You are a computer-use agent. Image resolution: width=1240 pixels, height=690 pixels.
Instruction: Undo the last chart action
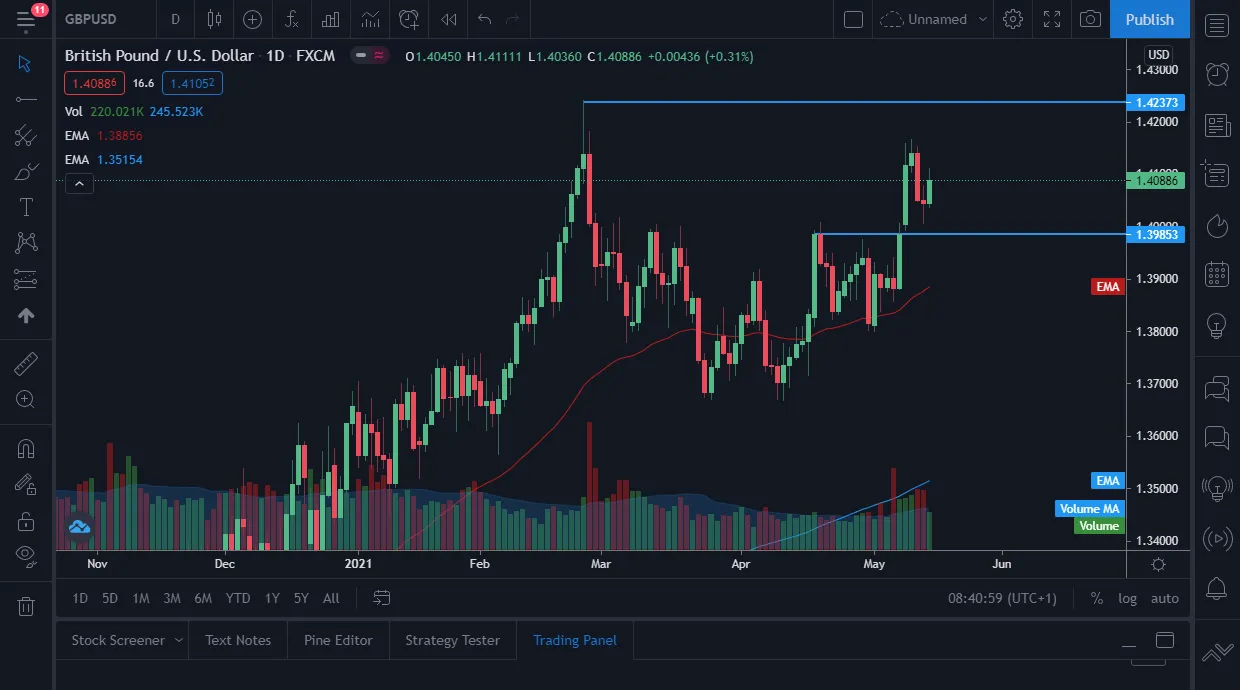(485, 19)
